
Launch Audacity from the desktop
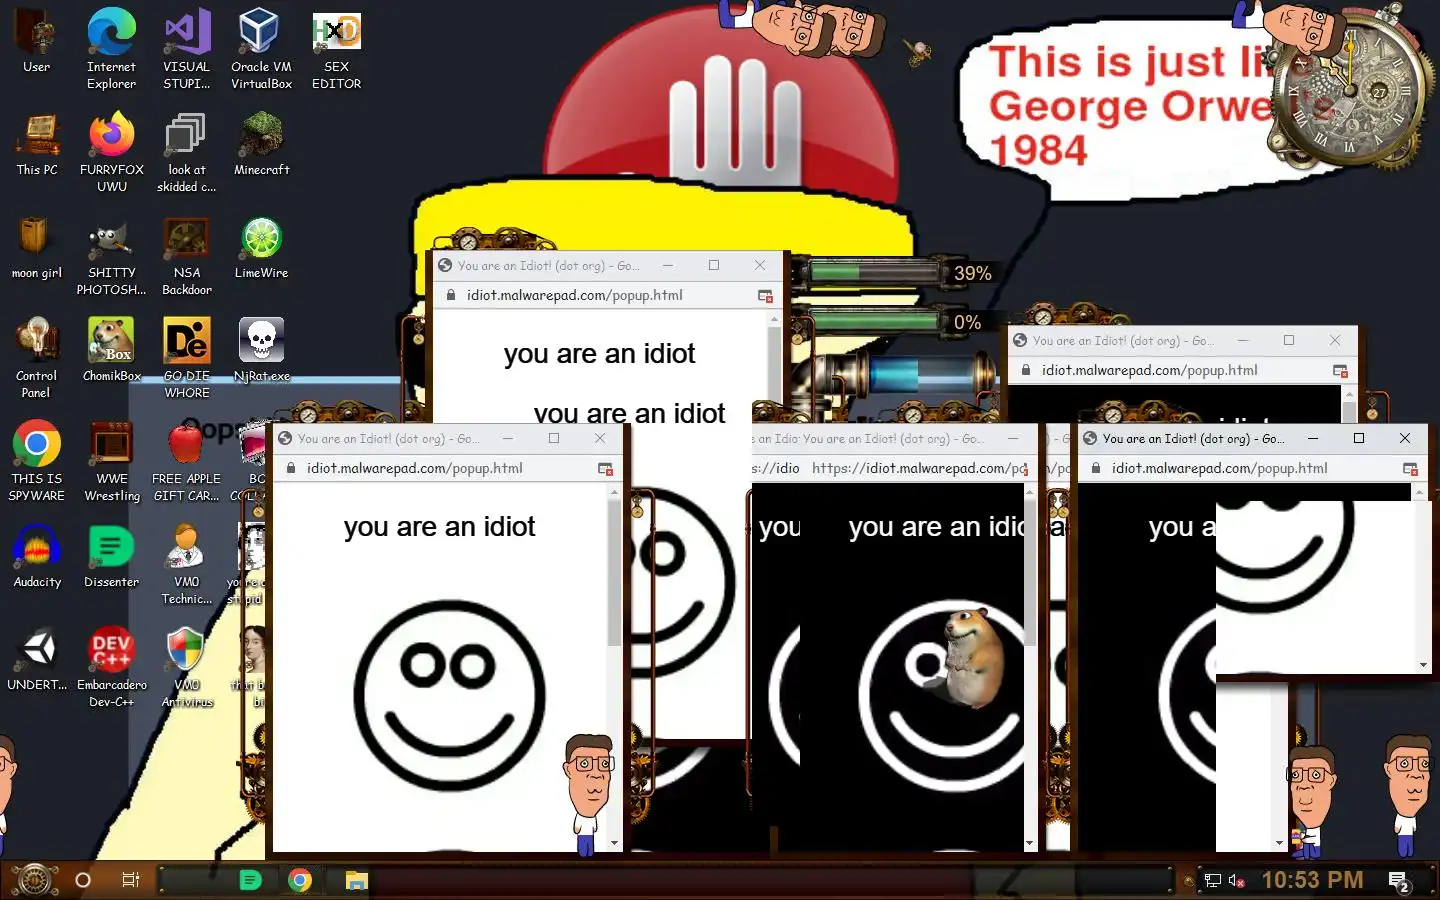click(x=37, y=556)
